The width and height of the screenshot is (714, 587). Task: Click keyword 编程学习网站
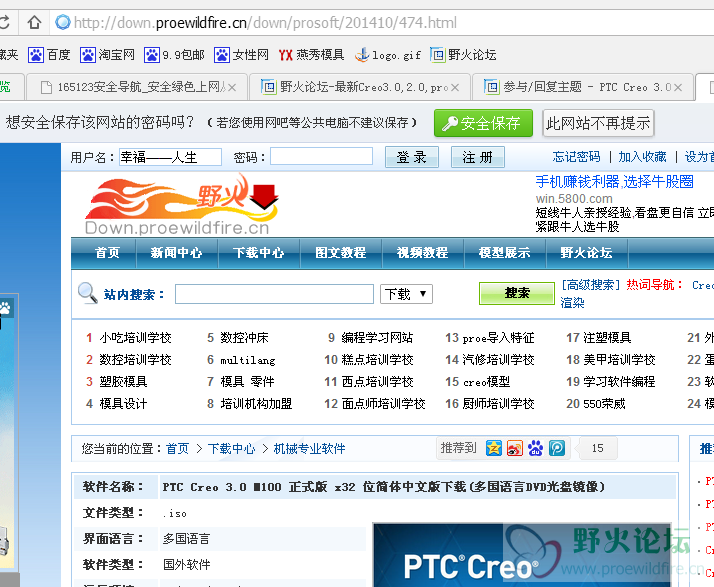[377, 338]
